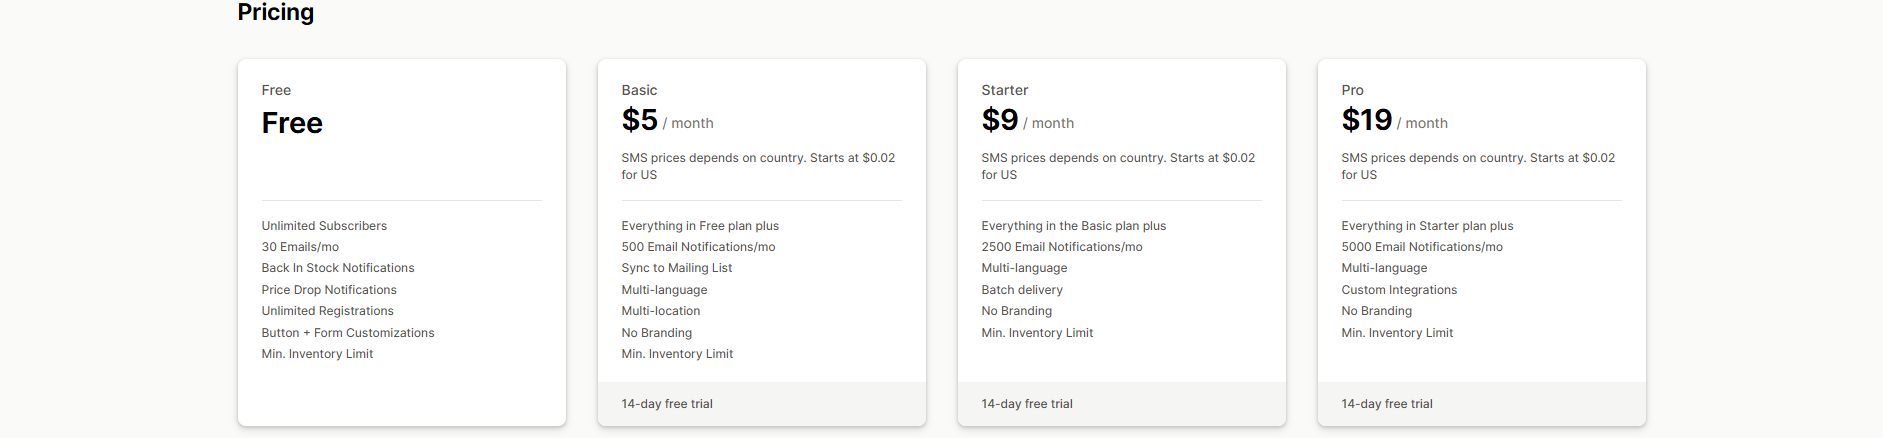Click Basic plan's 14-day free trial footer
This screenshot has height=438, width=1883.
pos(667,404)
